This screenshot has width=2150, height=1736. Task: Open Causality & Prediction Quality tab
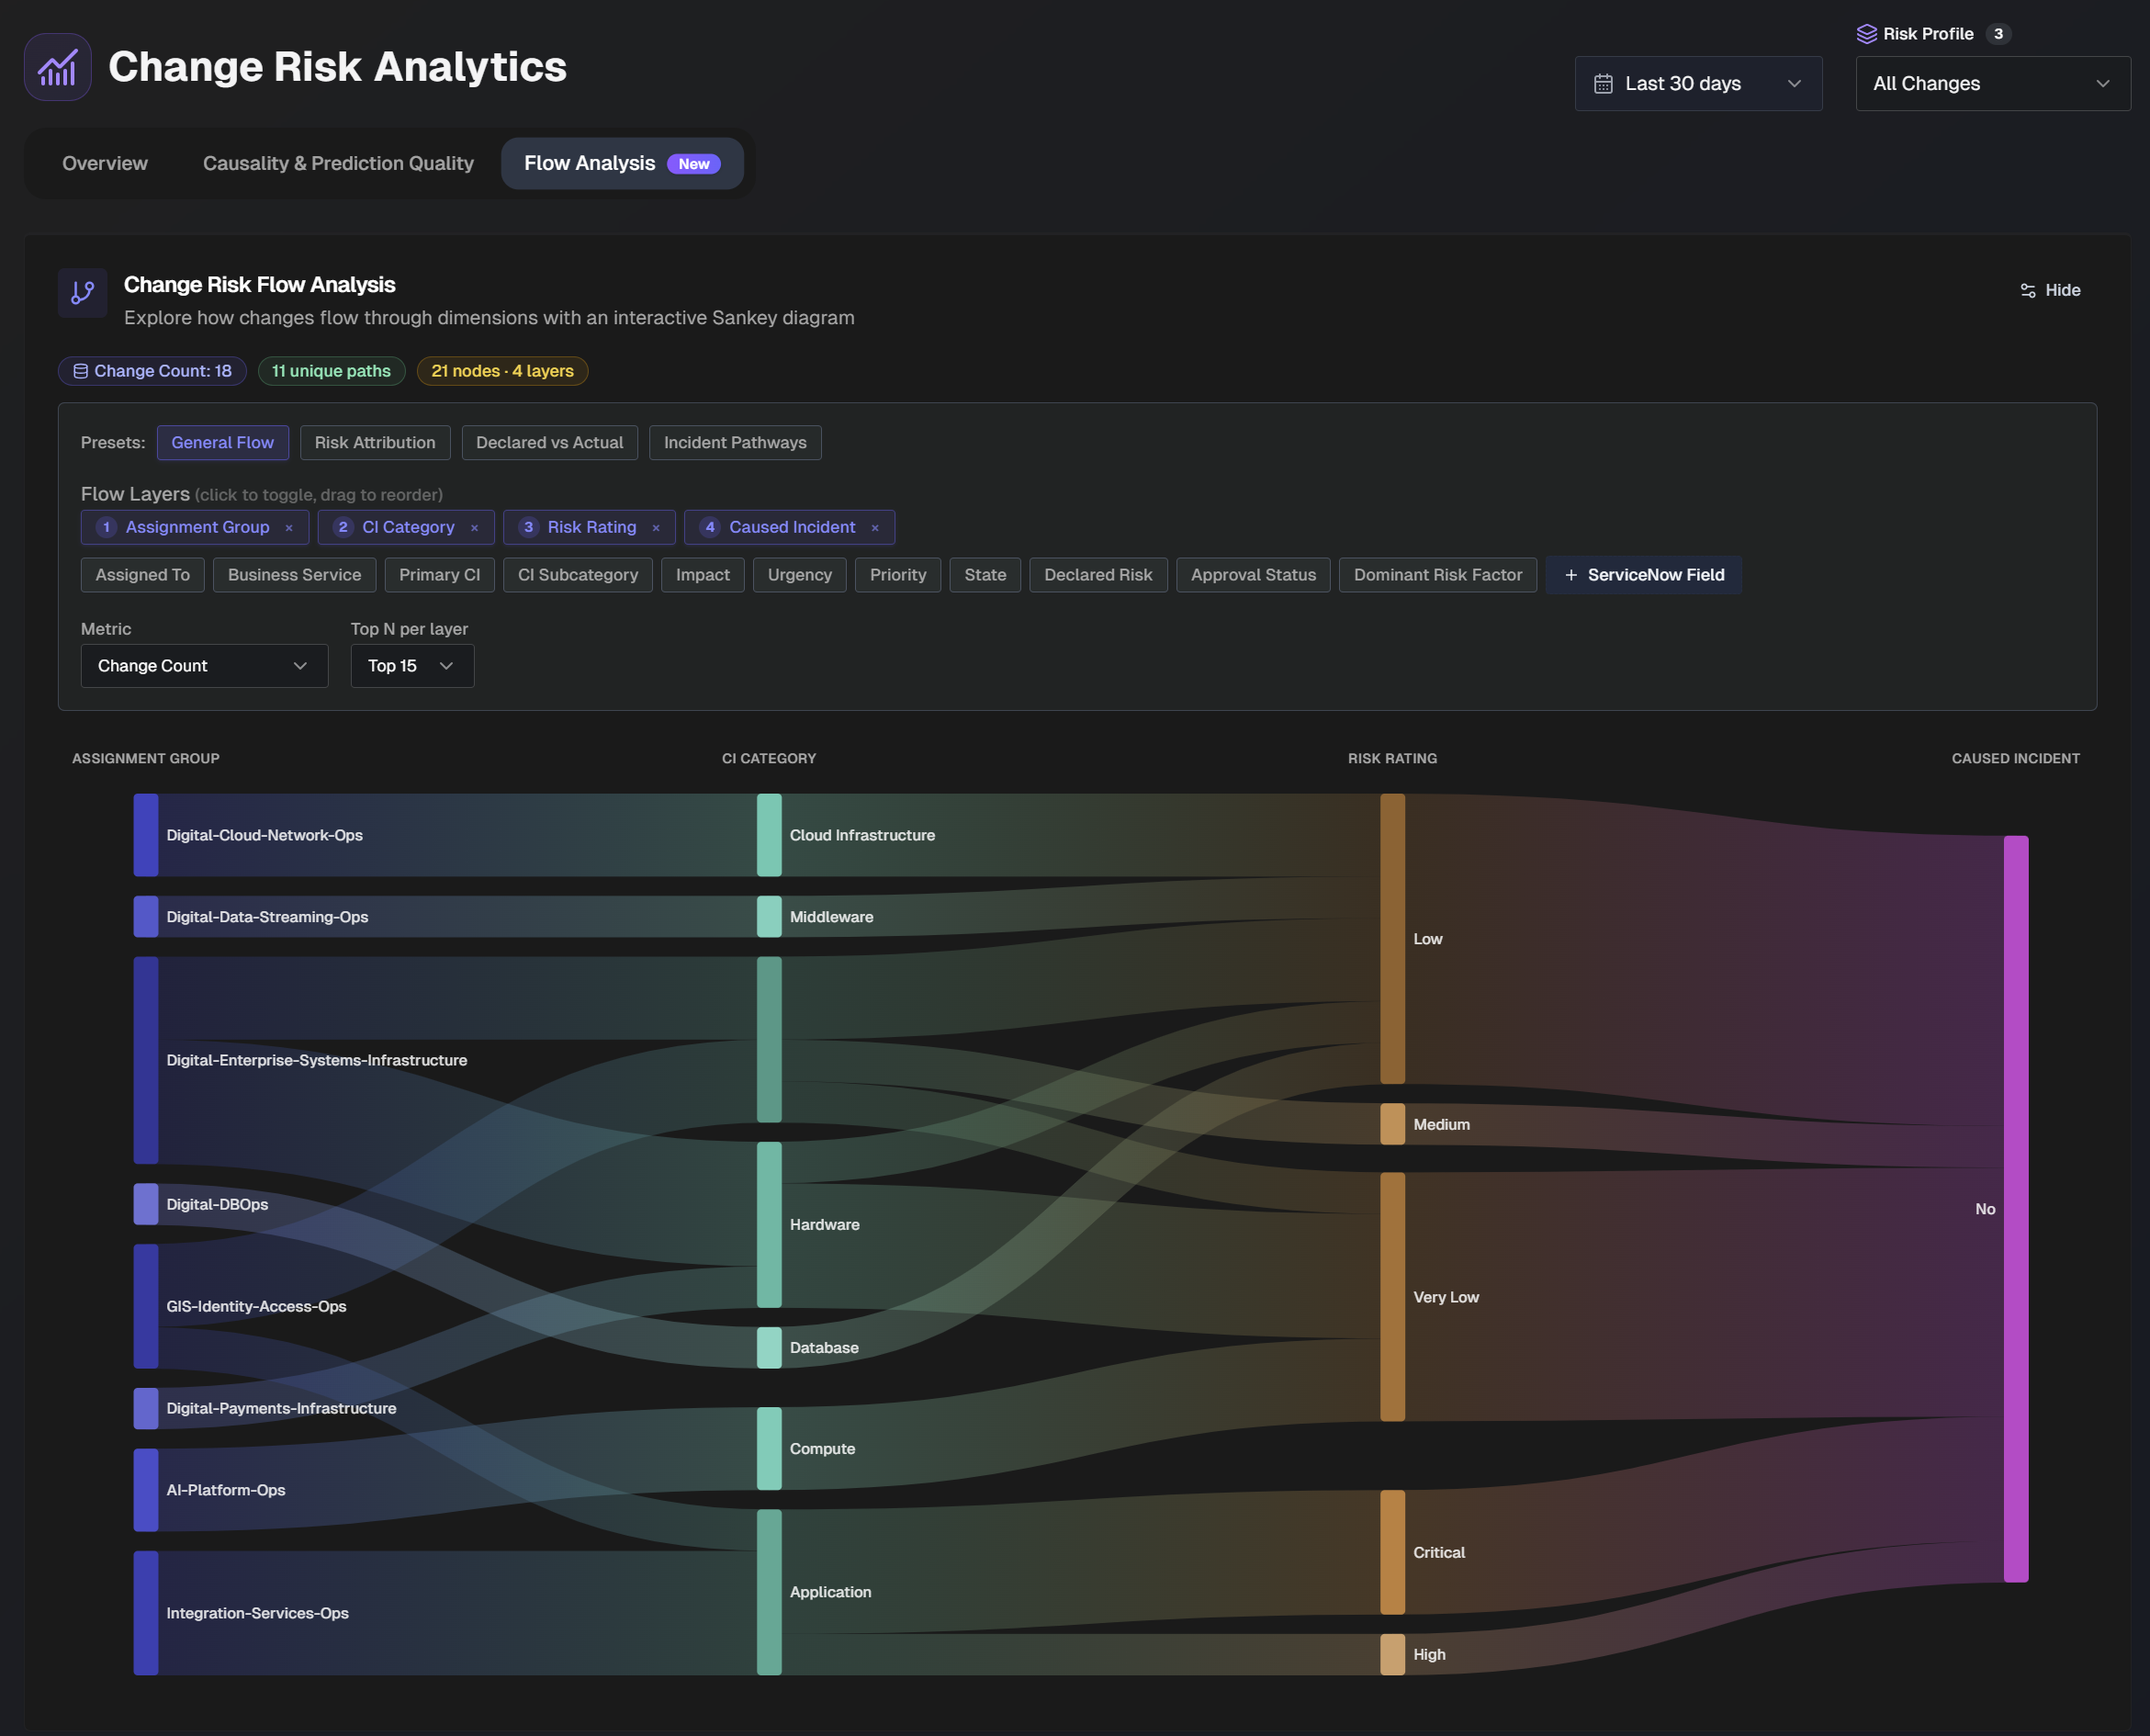[x=338, y=163]
